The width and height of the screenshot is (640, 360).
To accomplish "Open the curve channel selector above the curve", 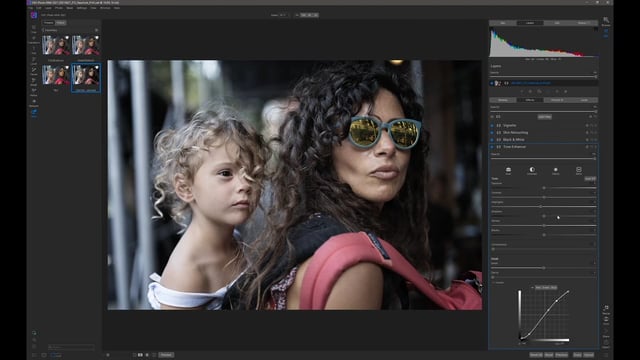I will (x=546, y=287).
